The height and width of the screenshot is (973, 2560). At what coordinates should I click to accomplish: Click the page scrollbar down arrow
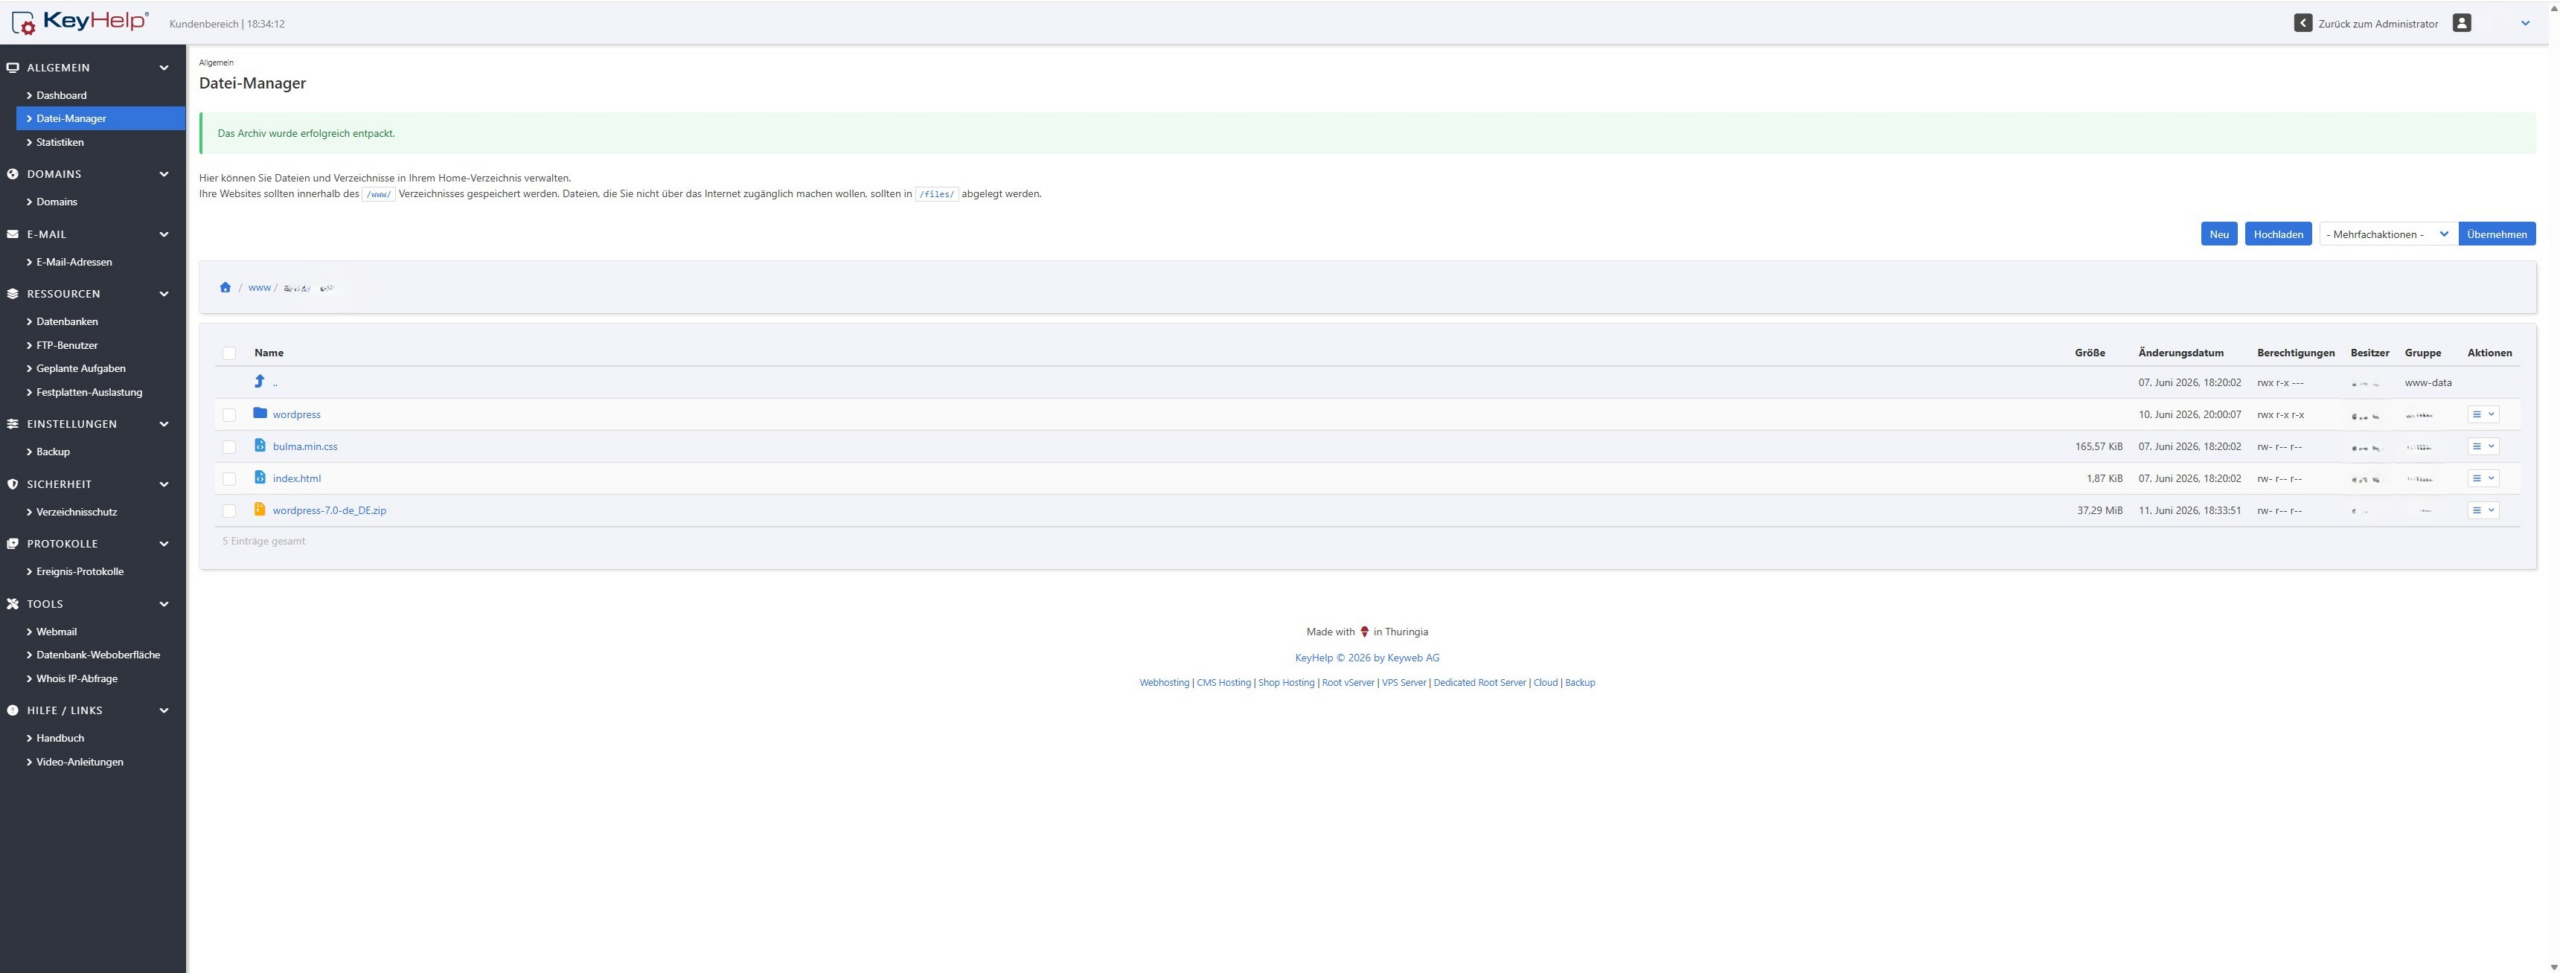2553,967
